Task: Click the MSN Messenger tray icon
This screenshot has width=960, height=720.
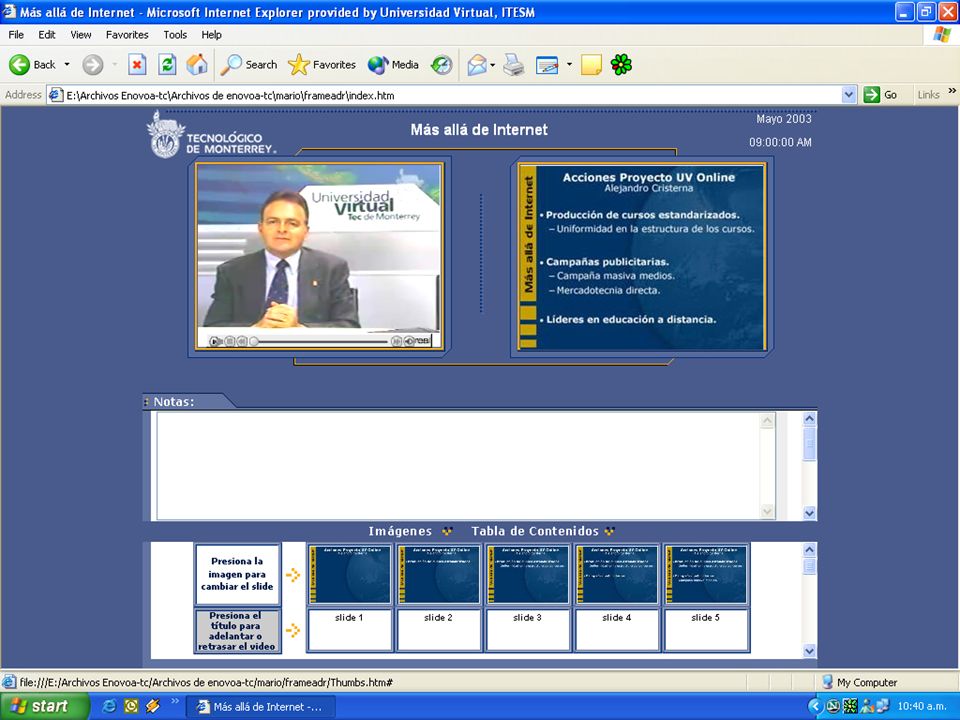Action: click(x=867, y=707)
